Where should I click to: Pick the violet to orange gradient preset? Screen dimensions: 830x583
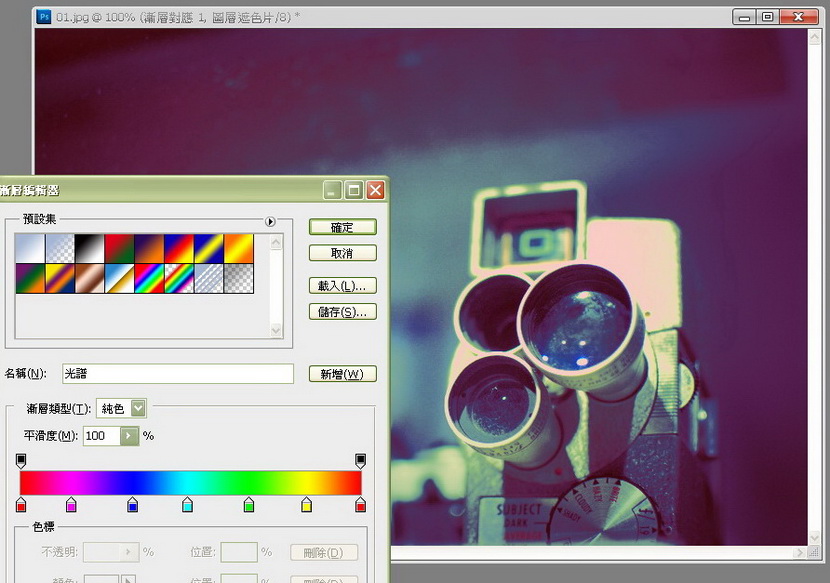[x=150, y=249]
